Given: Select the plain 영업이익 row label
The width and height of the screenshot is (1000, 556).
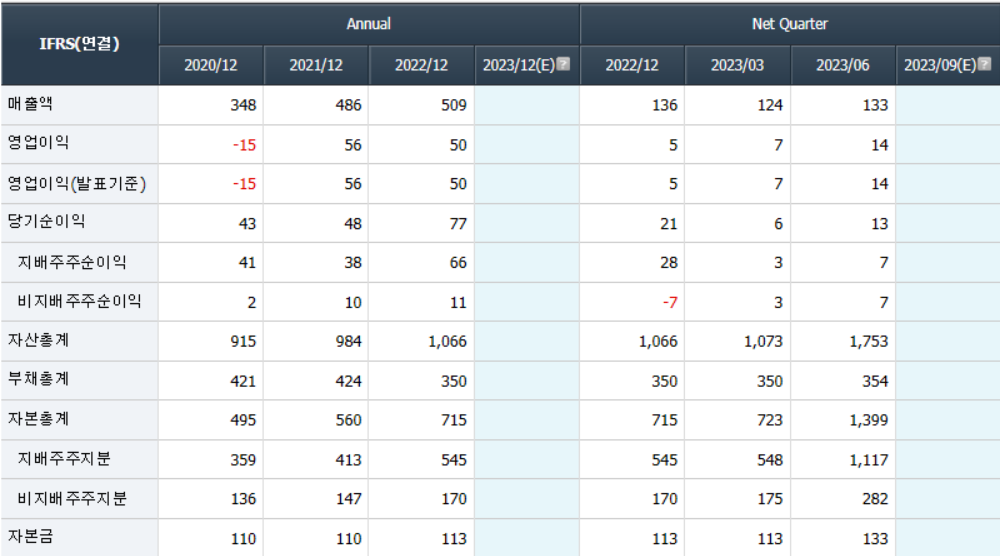Looking at the screenshot, I should coord(38,143).
